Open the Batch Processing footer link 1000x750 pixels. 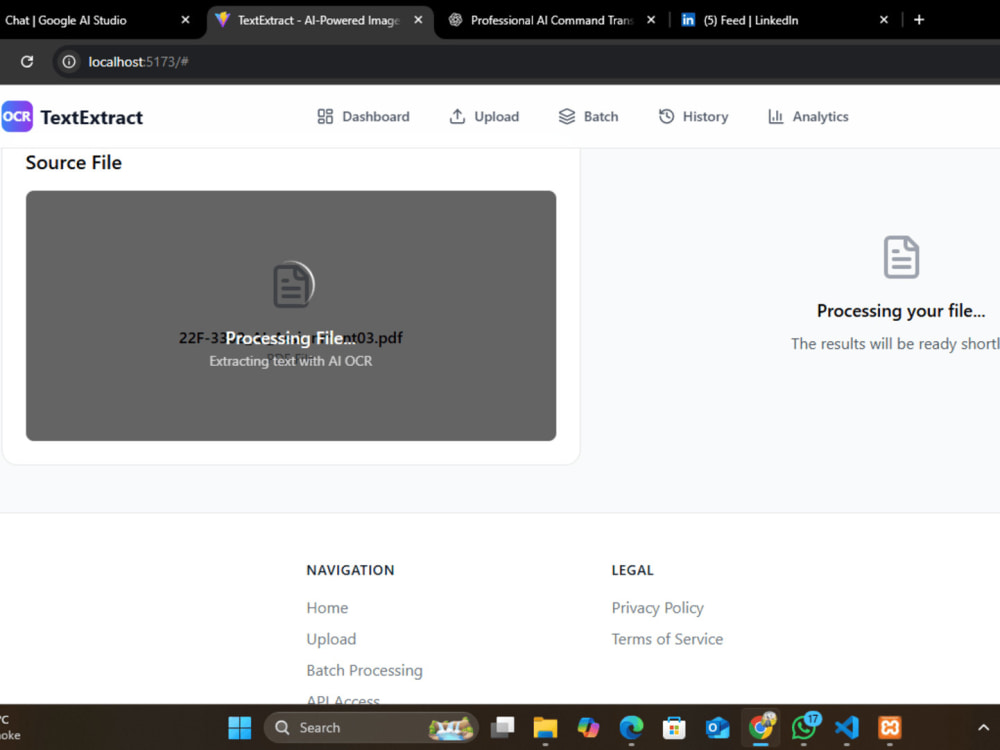(364, 670)
